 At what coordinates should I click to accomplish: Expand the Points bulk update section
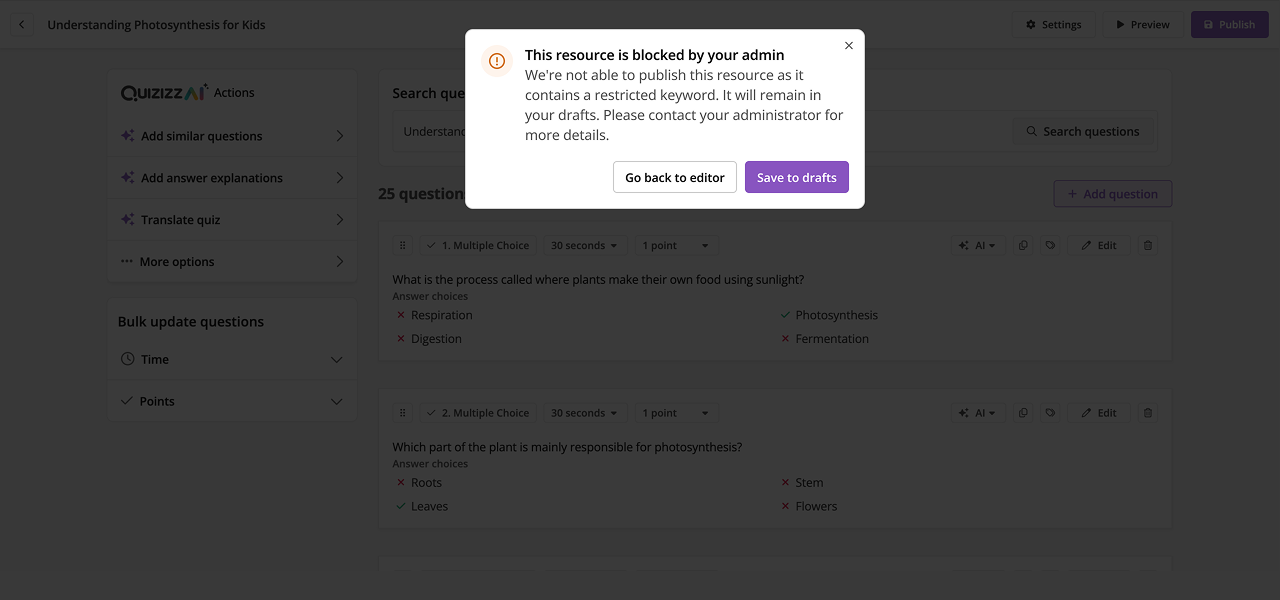click(x=232, y=400)
